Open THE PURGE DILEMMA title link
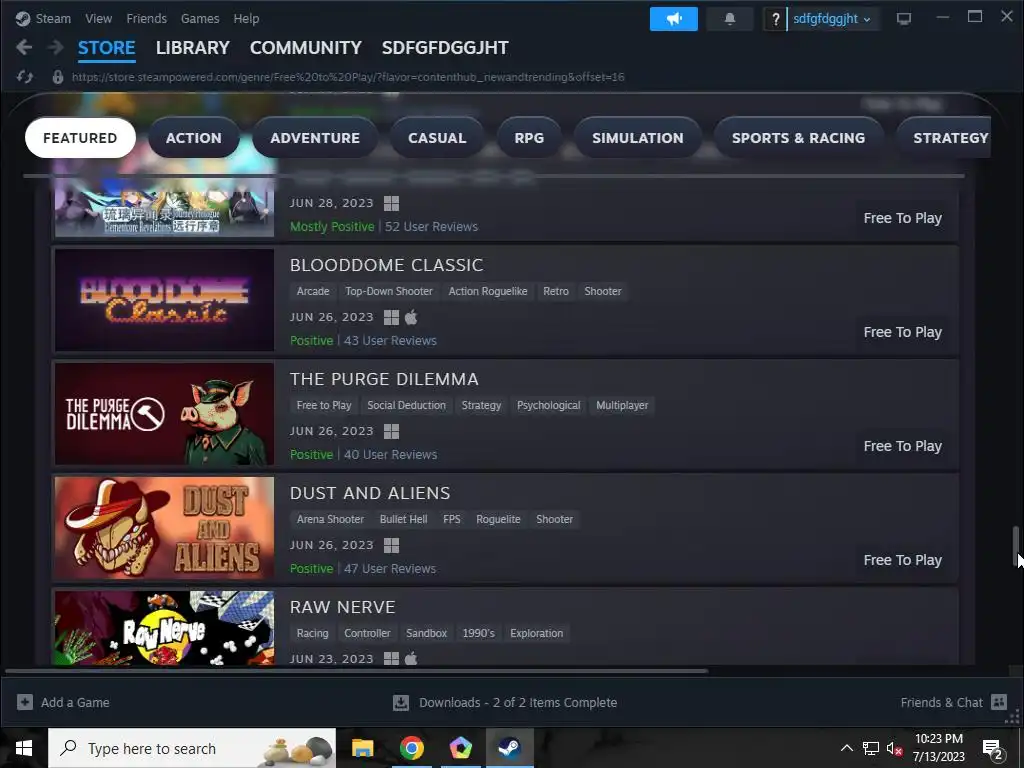The image size is (1024, 768). [384, 379]
